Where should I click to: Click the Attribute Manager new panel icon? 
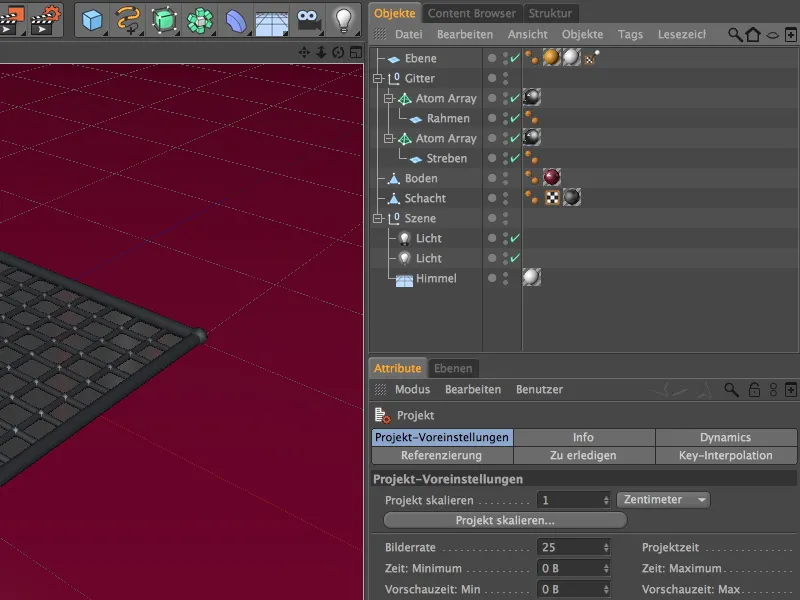pos(790,390)
